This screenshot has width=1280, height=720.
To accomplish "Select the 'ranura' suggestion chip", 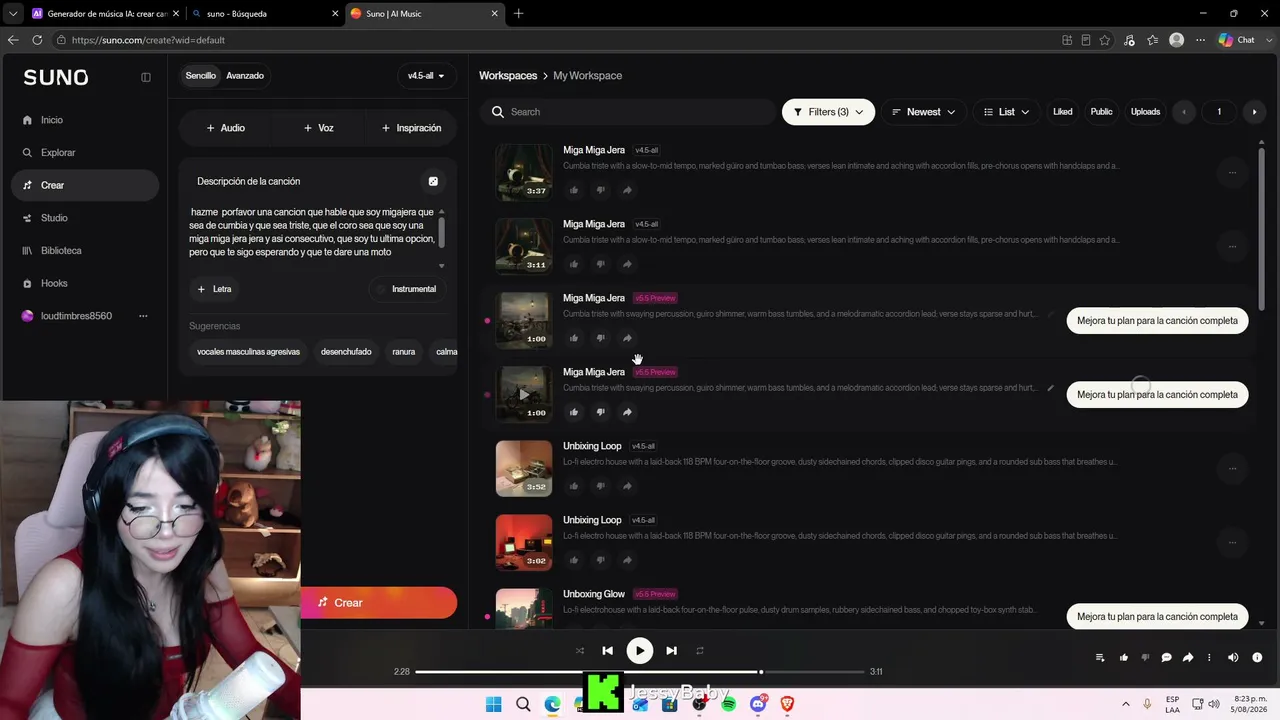I will [404, 352].
